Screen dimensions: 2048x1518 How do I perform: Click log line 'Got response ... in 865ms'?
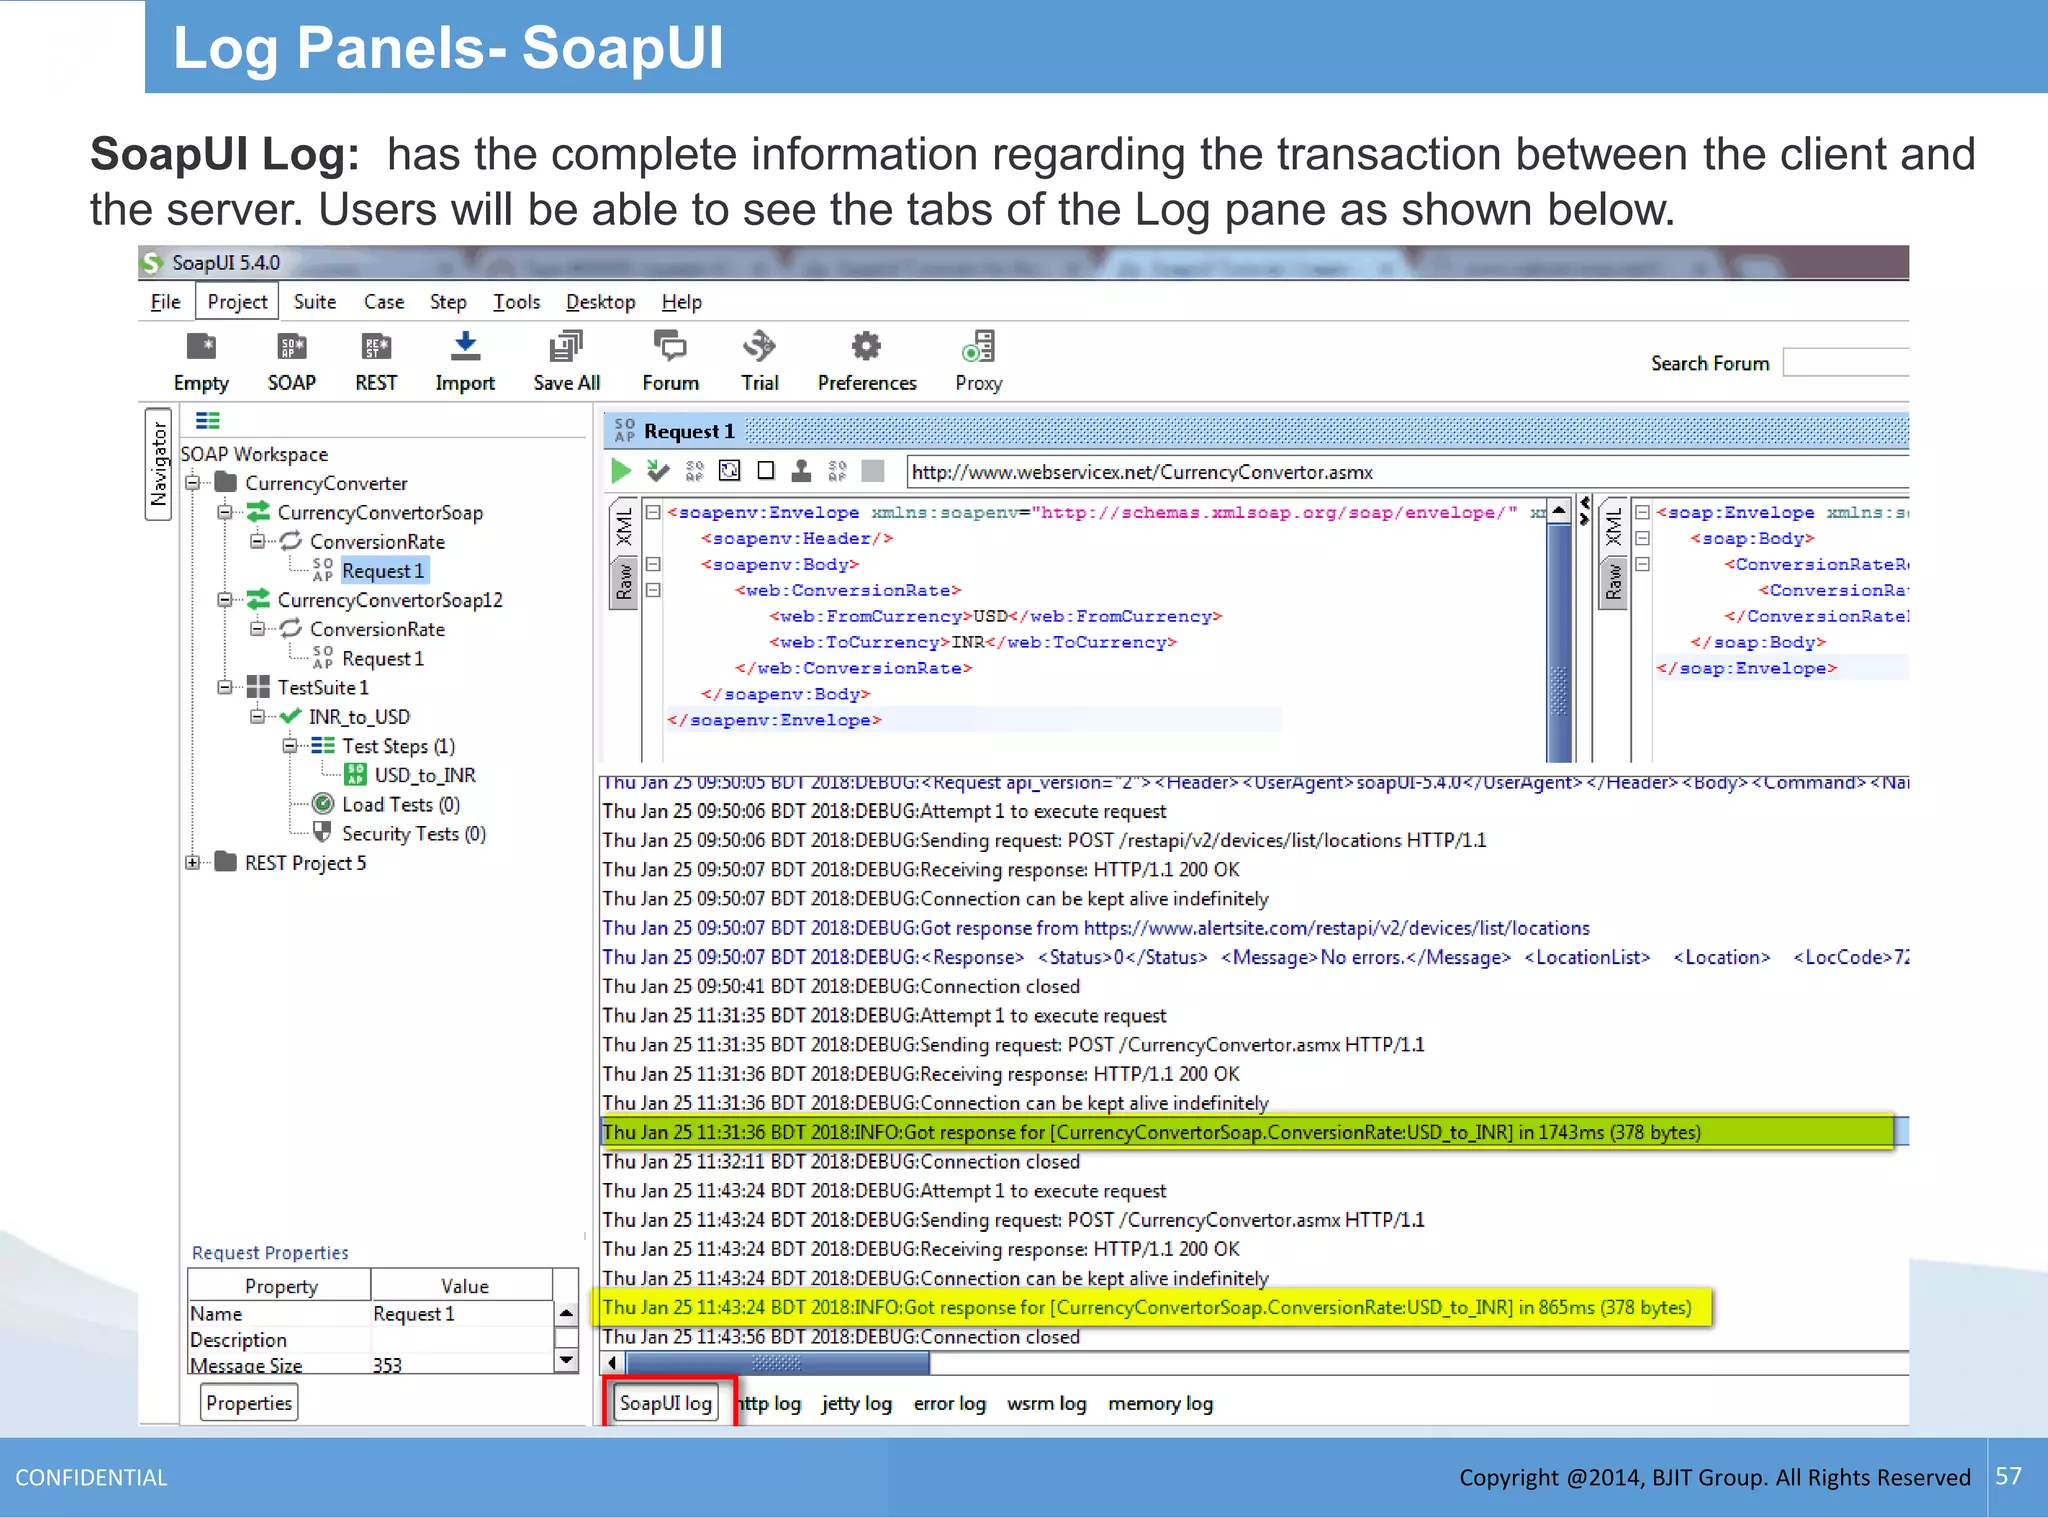coord(1146,1306)
